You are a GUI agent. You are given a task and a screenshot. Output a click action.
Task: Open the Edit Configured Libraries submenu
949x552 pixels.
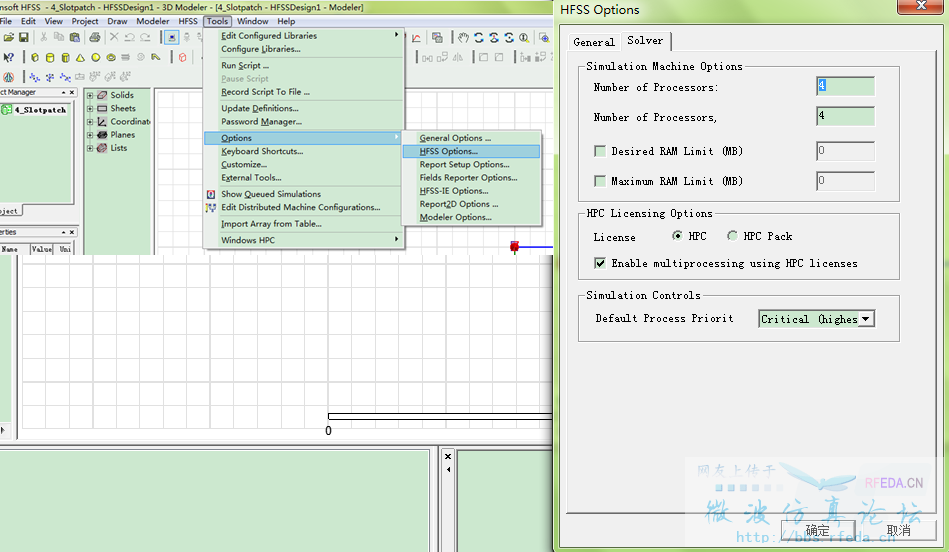click(303, 36)
